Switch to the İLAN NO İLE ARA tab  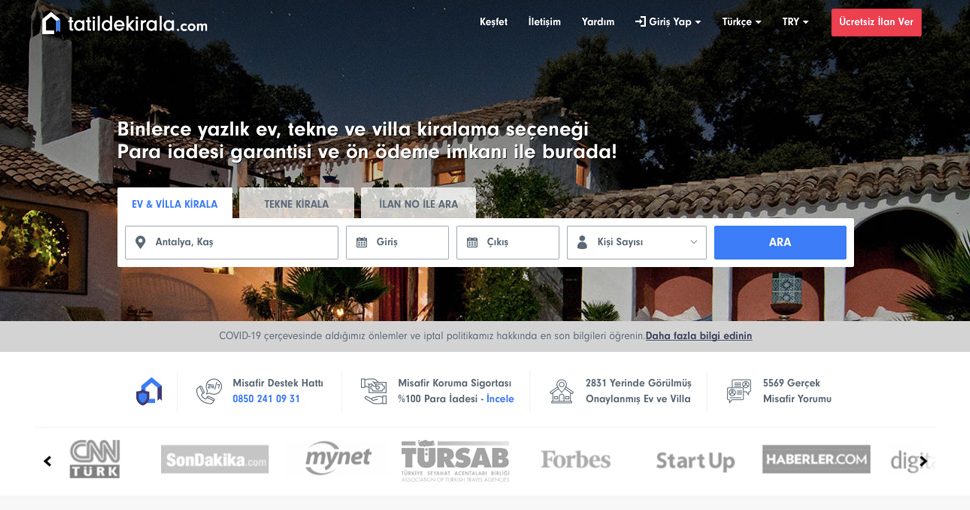[x=418, y=204]
